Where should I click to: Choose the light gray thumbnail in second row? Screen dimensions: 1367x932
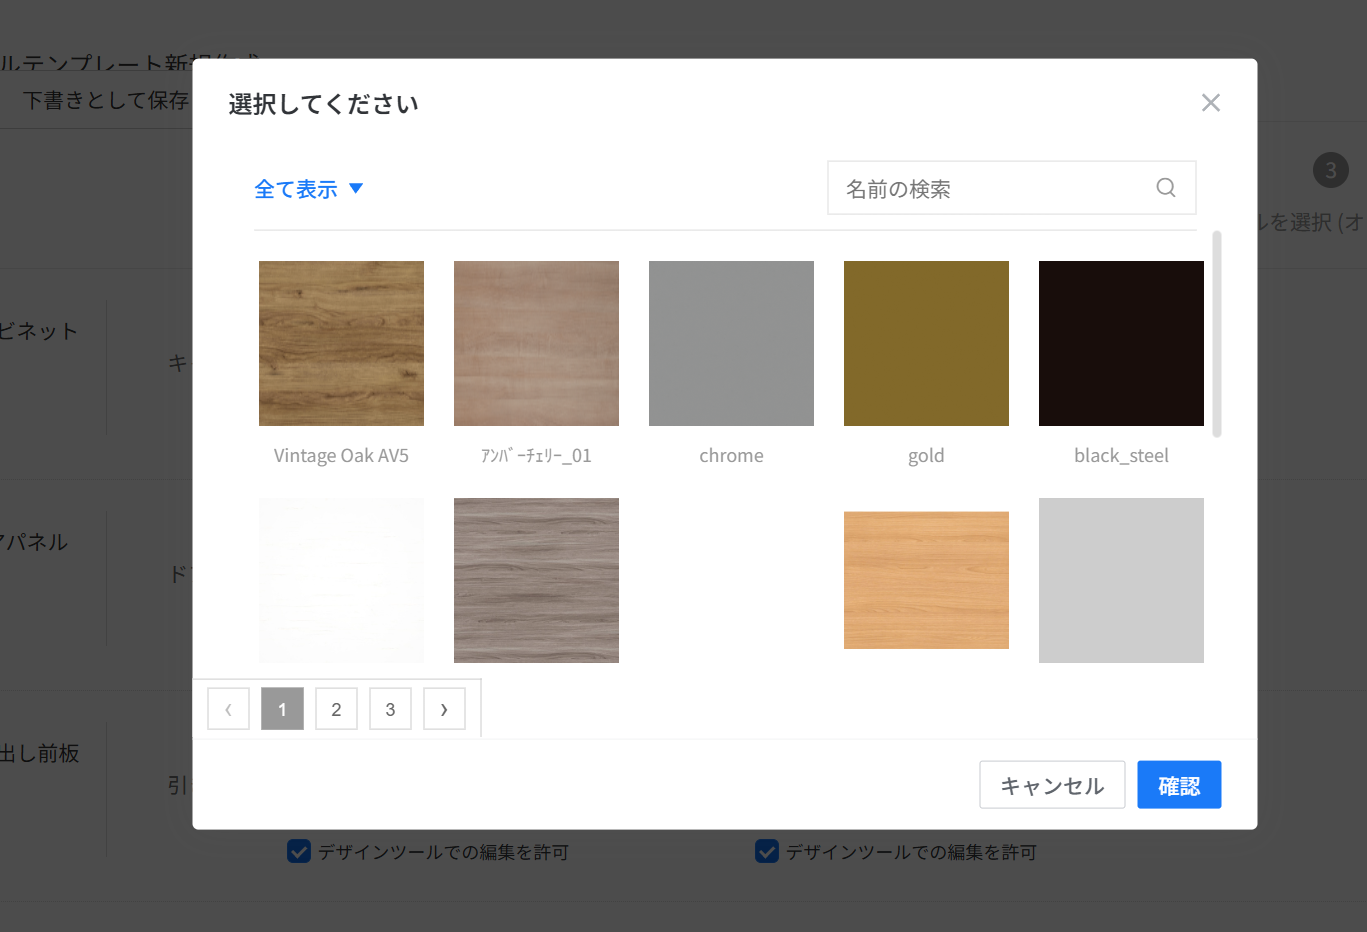click(1121, 580)
